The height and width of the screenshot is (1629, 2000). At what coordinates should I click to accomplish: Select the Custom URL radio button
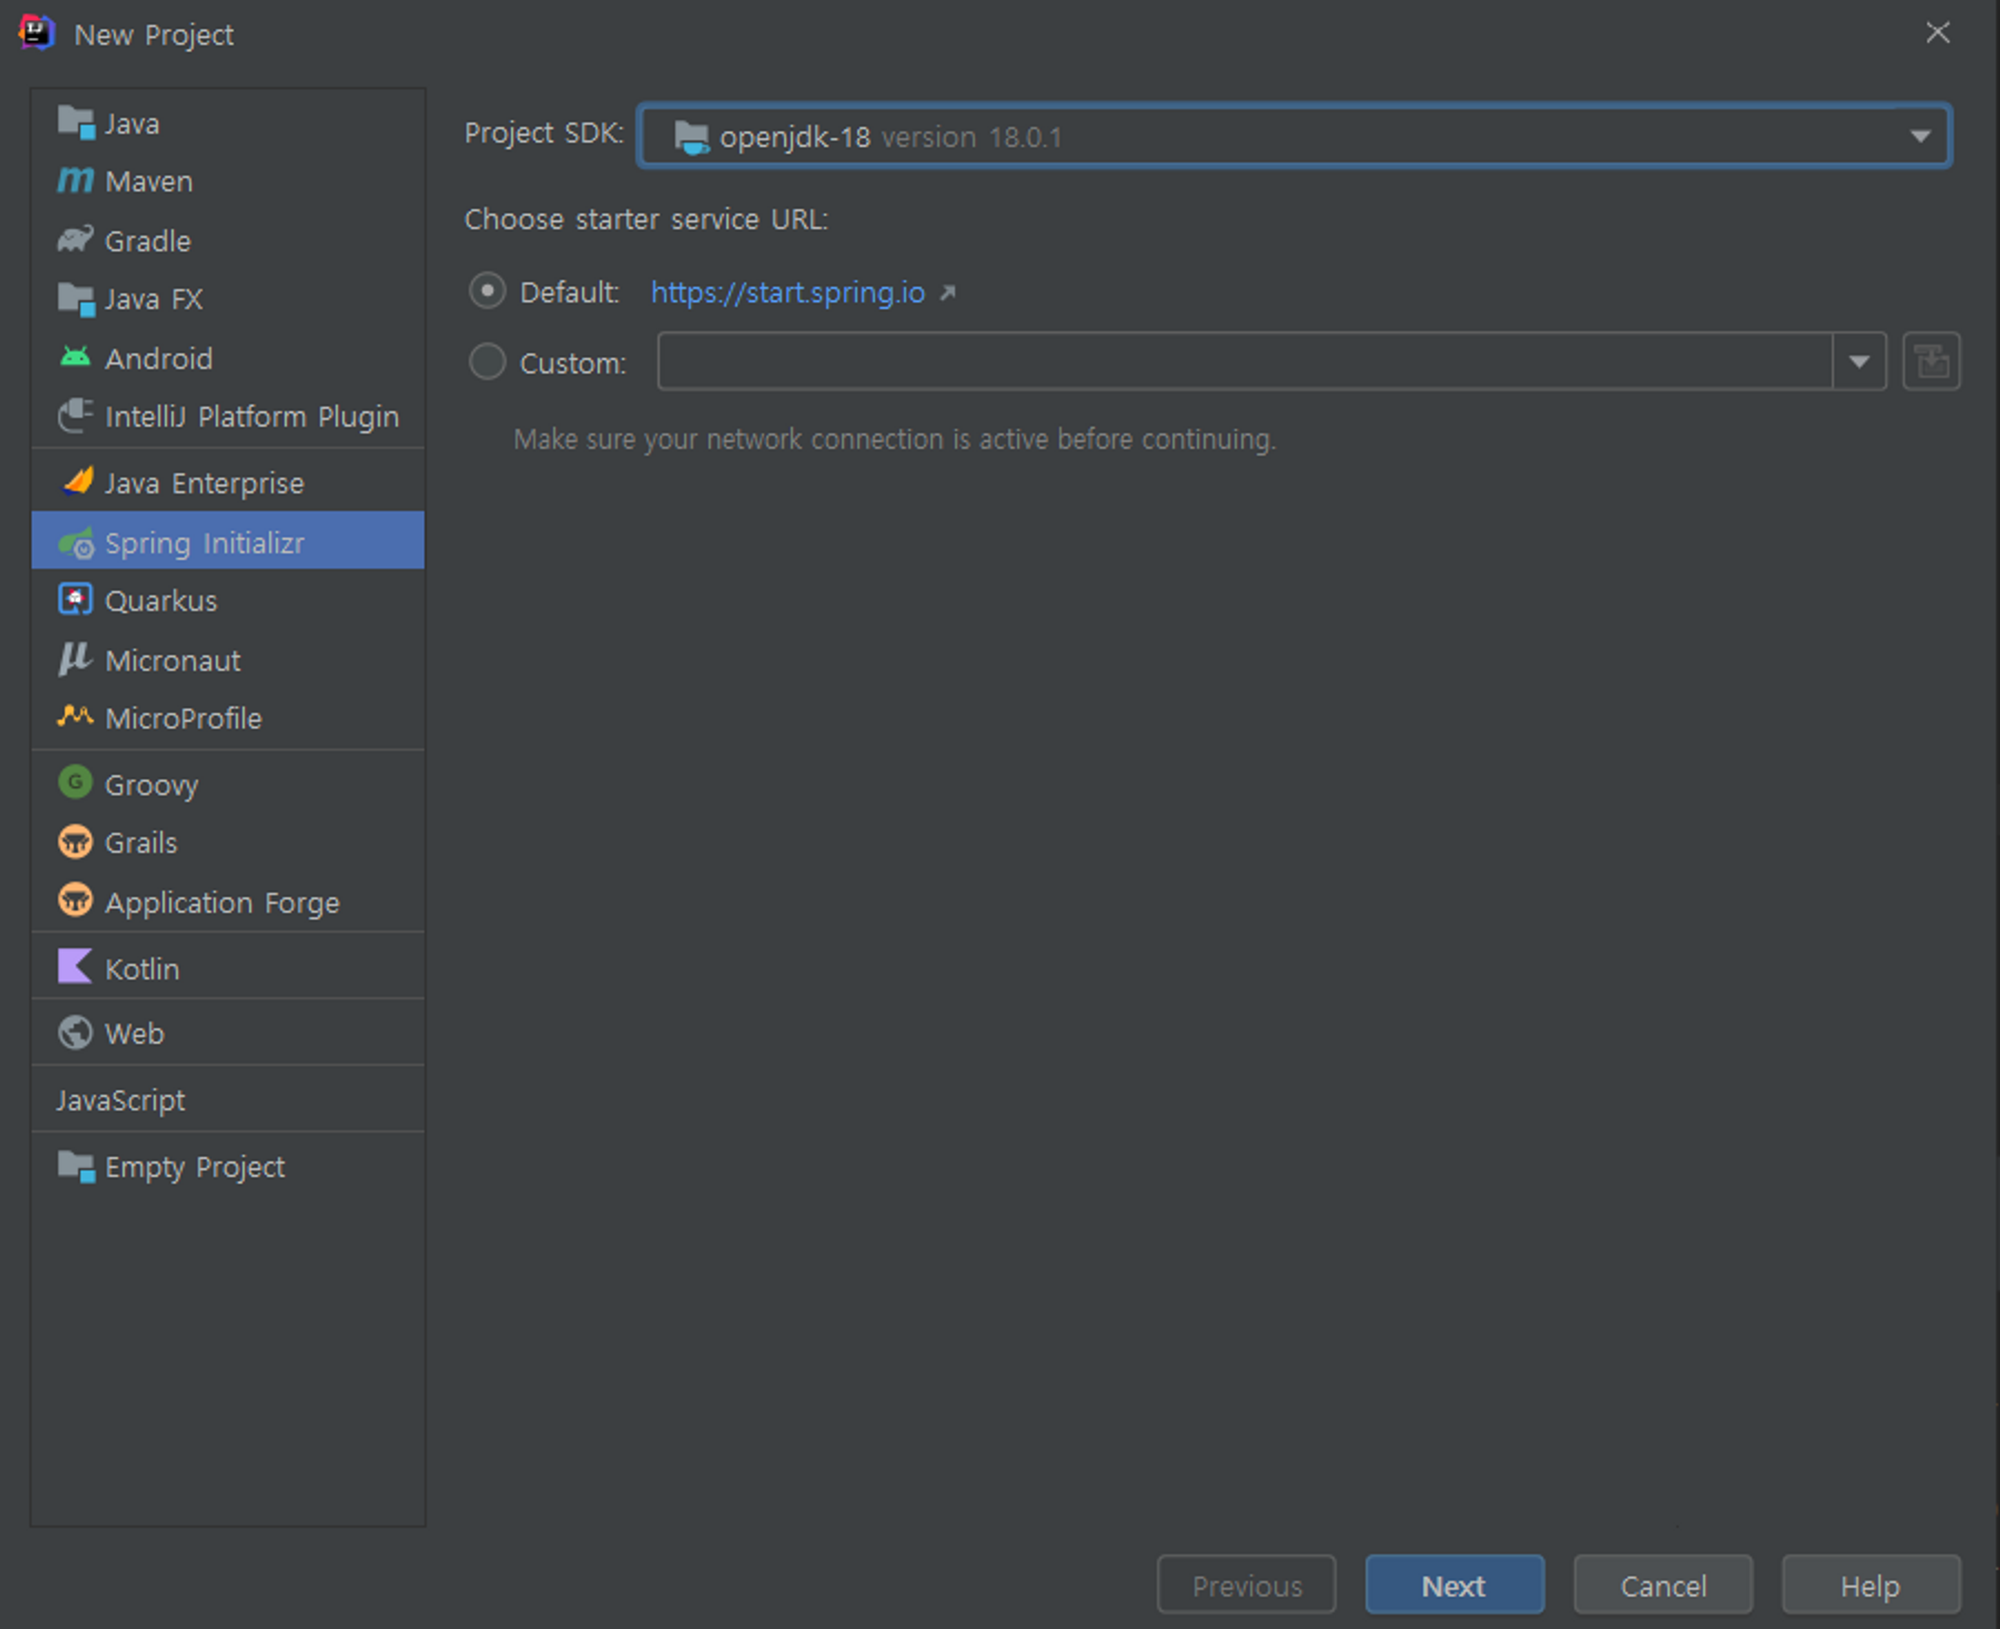coord(487,362)
